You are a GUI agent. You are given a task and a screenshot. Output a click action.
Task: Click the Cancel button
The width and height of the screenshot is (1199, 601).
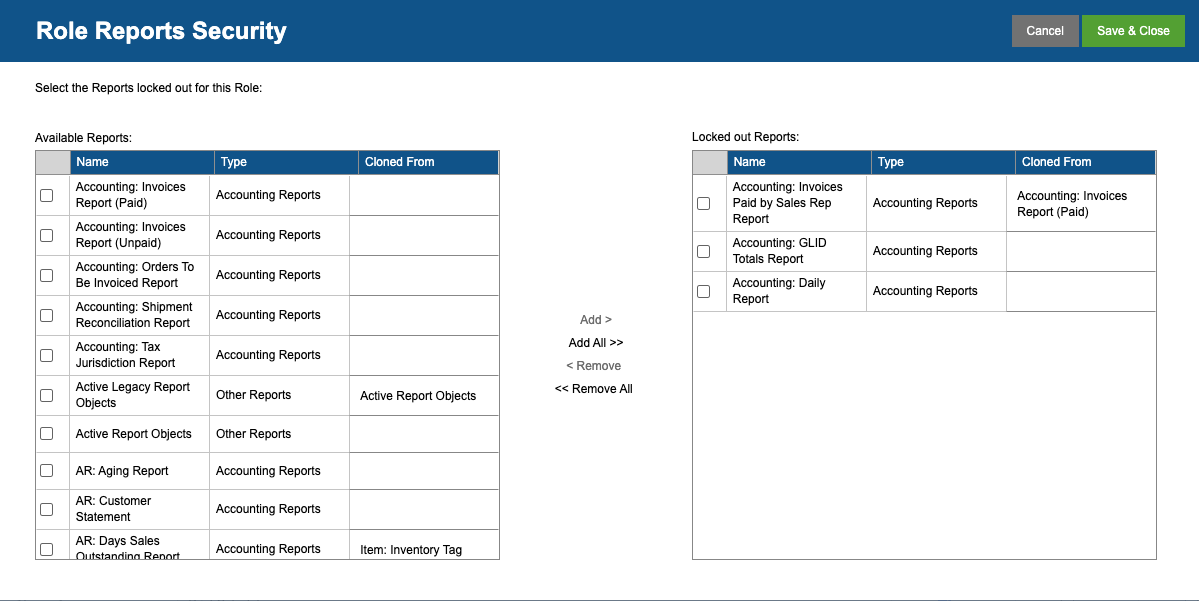click(1045, 31)
